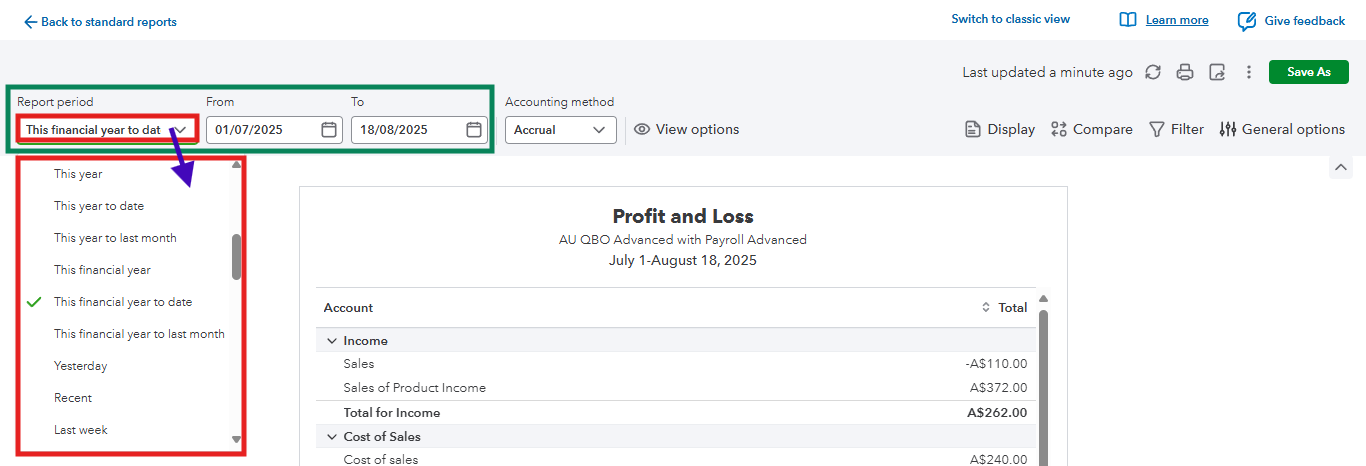1366x466 pixels.
Task: Click the report period list scrollbar
Action: coord(237,257)
